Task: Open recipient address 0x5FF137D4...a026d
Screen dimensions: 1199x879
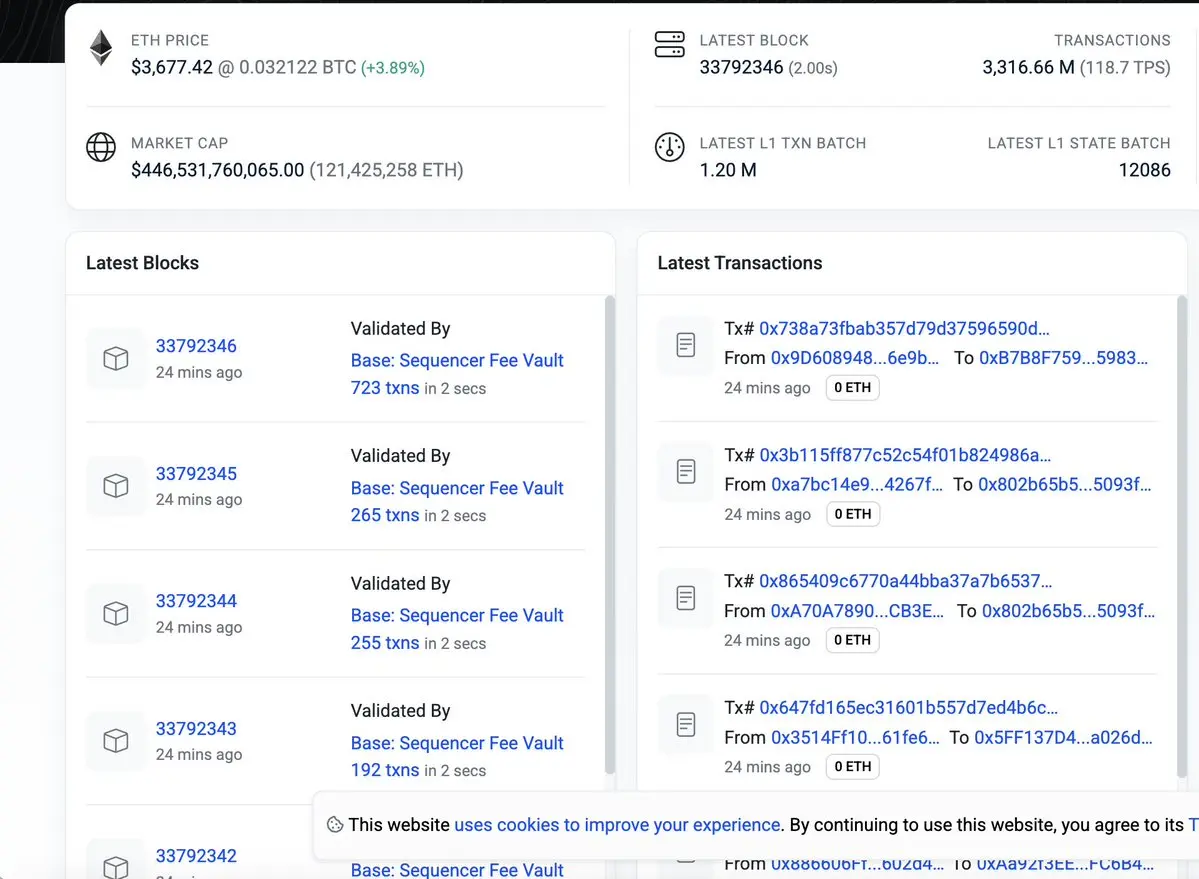Action: click(x=1063, y=738)
